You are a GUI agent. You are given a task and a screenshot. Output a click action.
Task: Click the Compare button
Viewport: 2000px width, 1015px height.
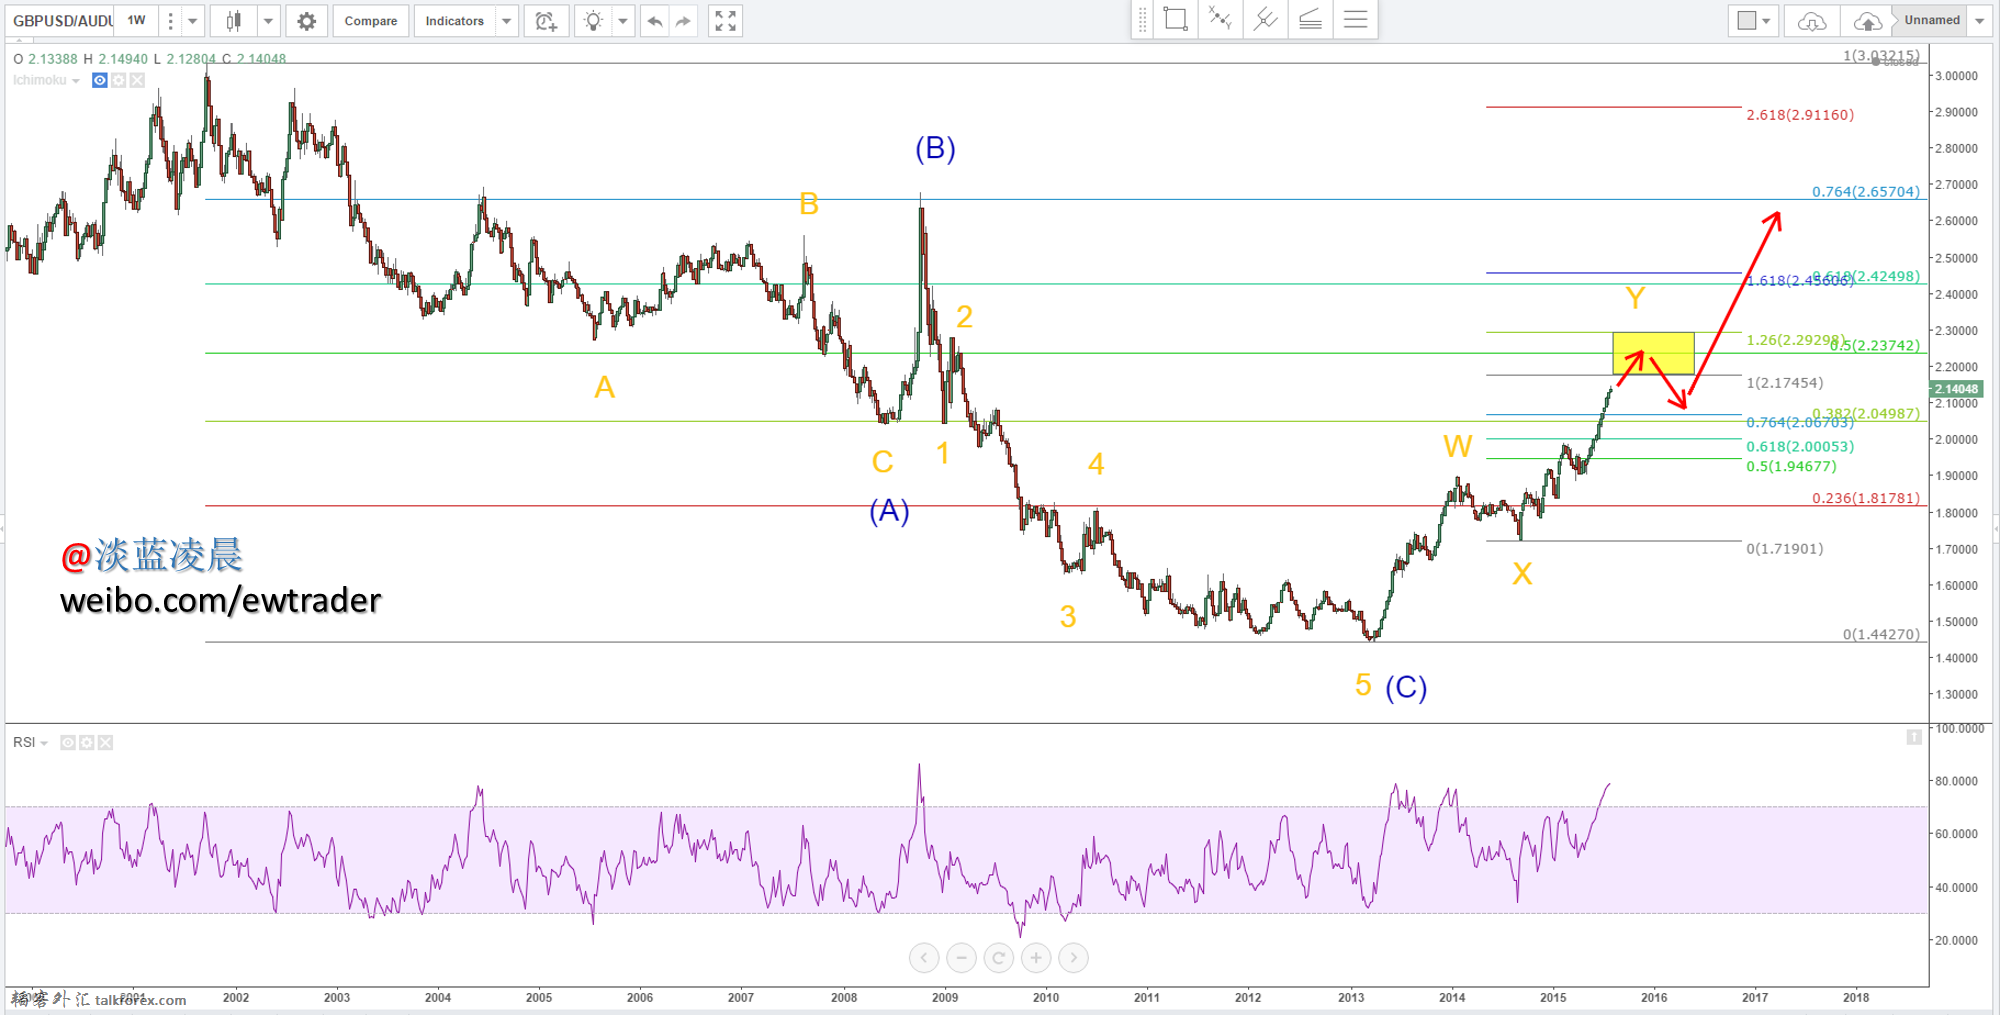[370, 21]
